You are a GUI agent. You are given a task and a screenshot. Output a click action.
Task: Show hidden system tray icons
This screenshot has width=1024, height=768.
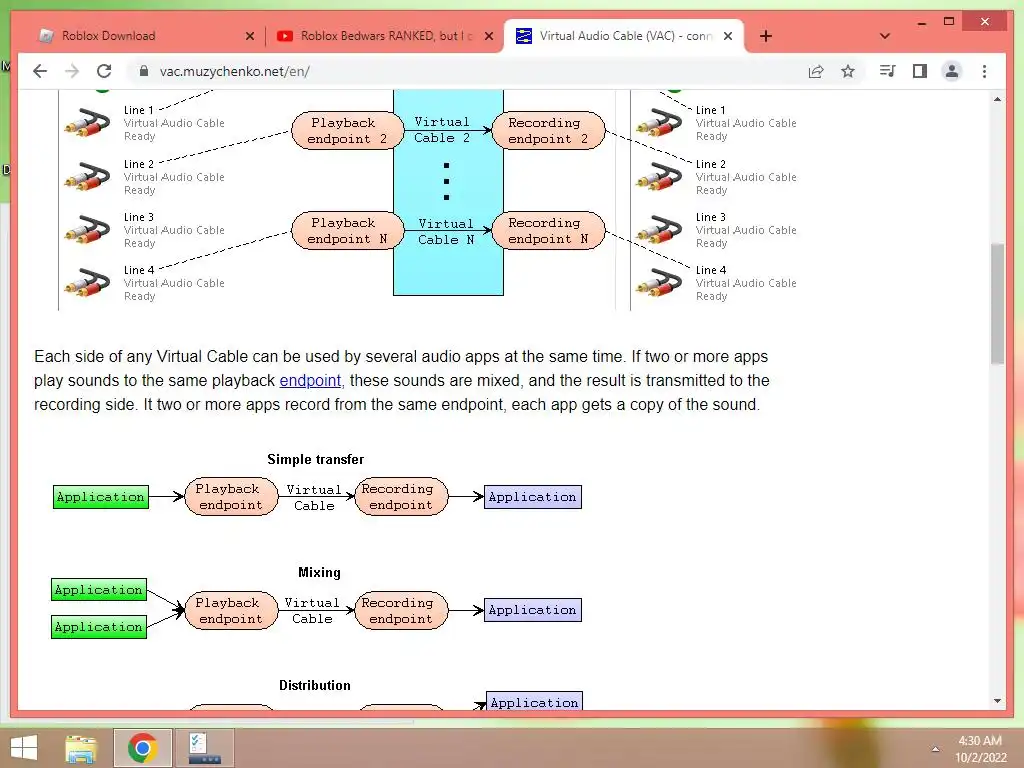tap(935, 749)
